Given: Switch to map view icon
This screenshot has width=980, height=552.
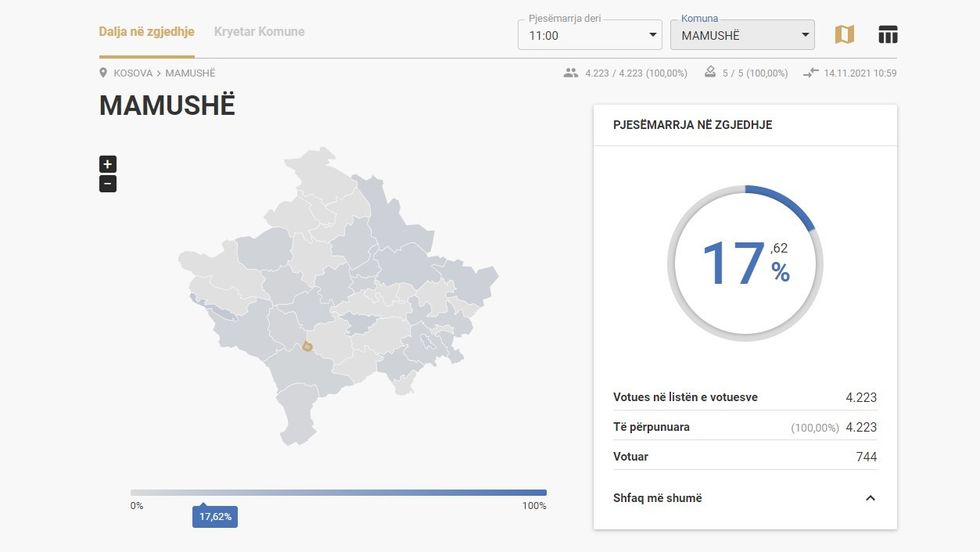Looking at the screenshot, I should click(844, 35).
